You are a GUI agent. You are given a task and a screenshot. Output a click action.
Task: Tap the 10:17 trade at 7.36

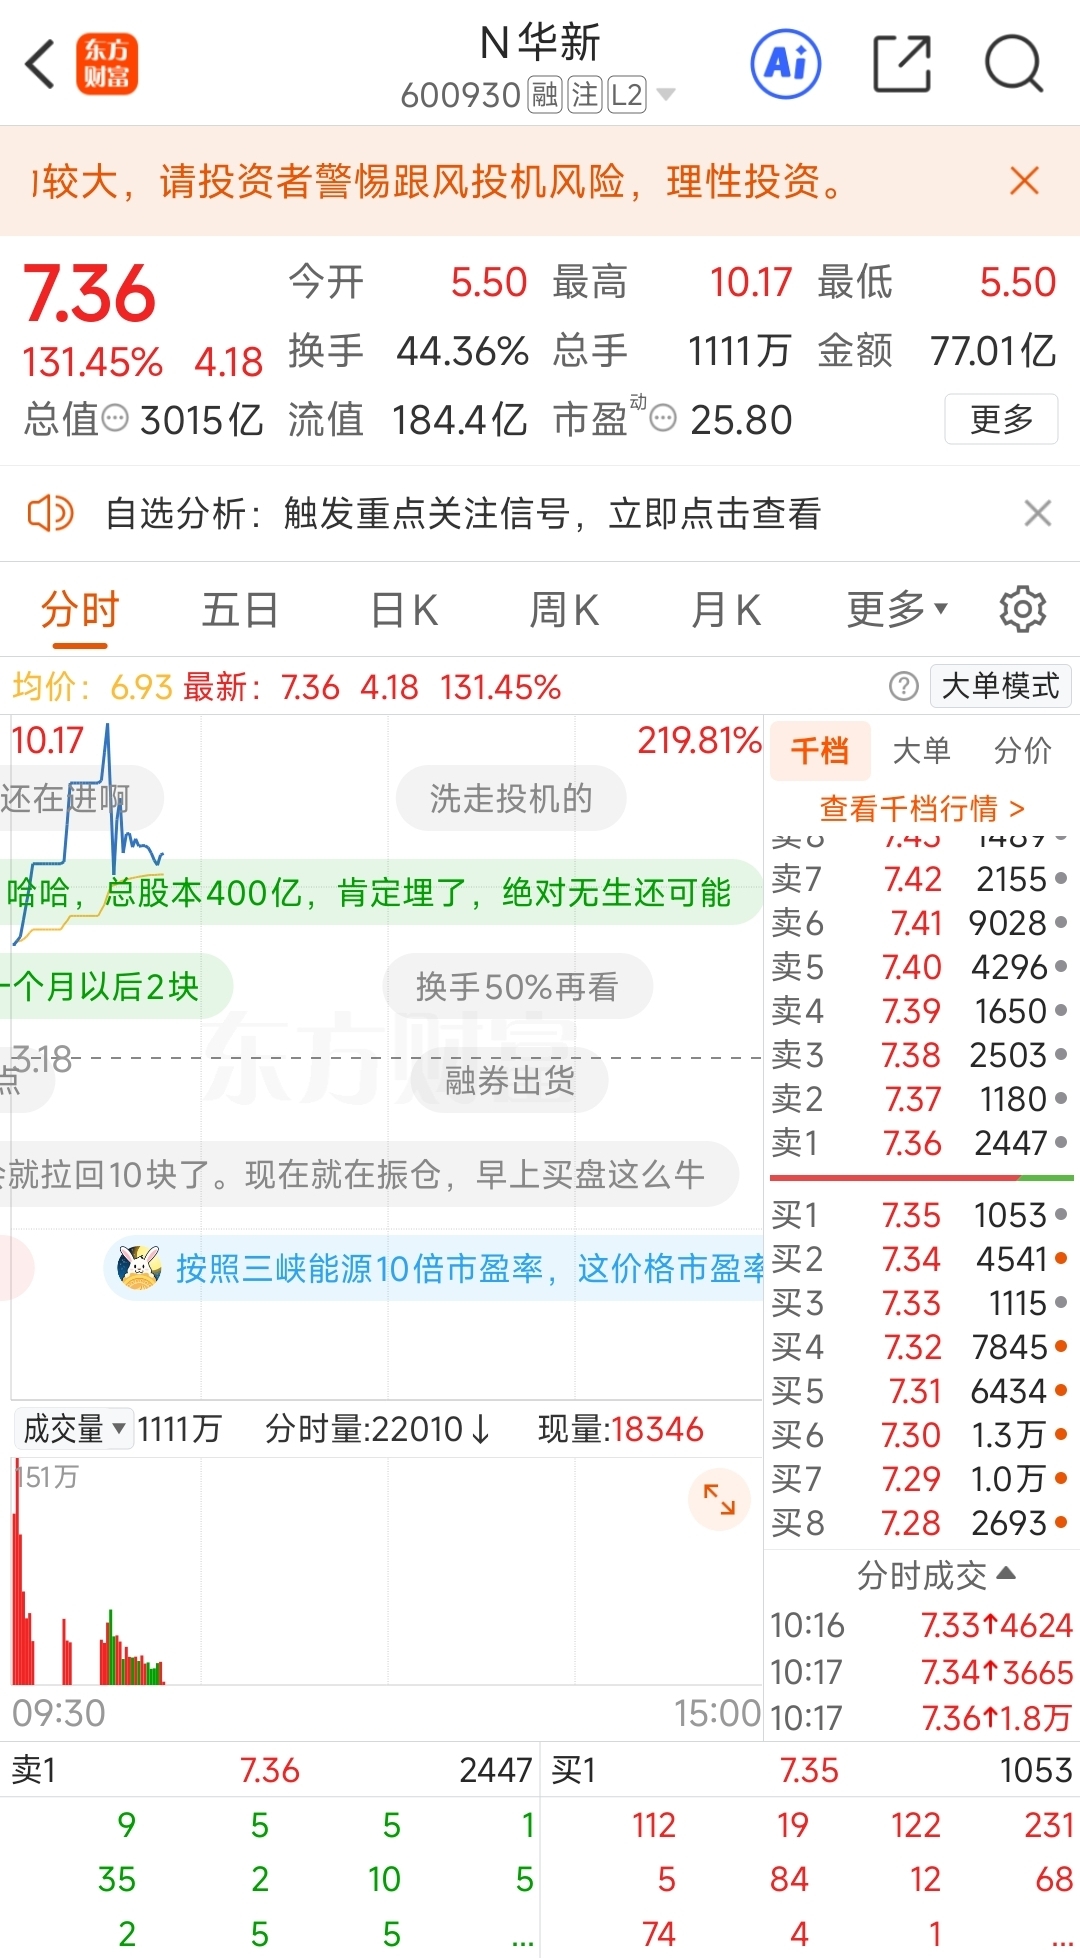[x=920, y=1718]
